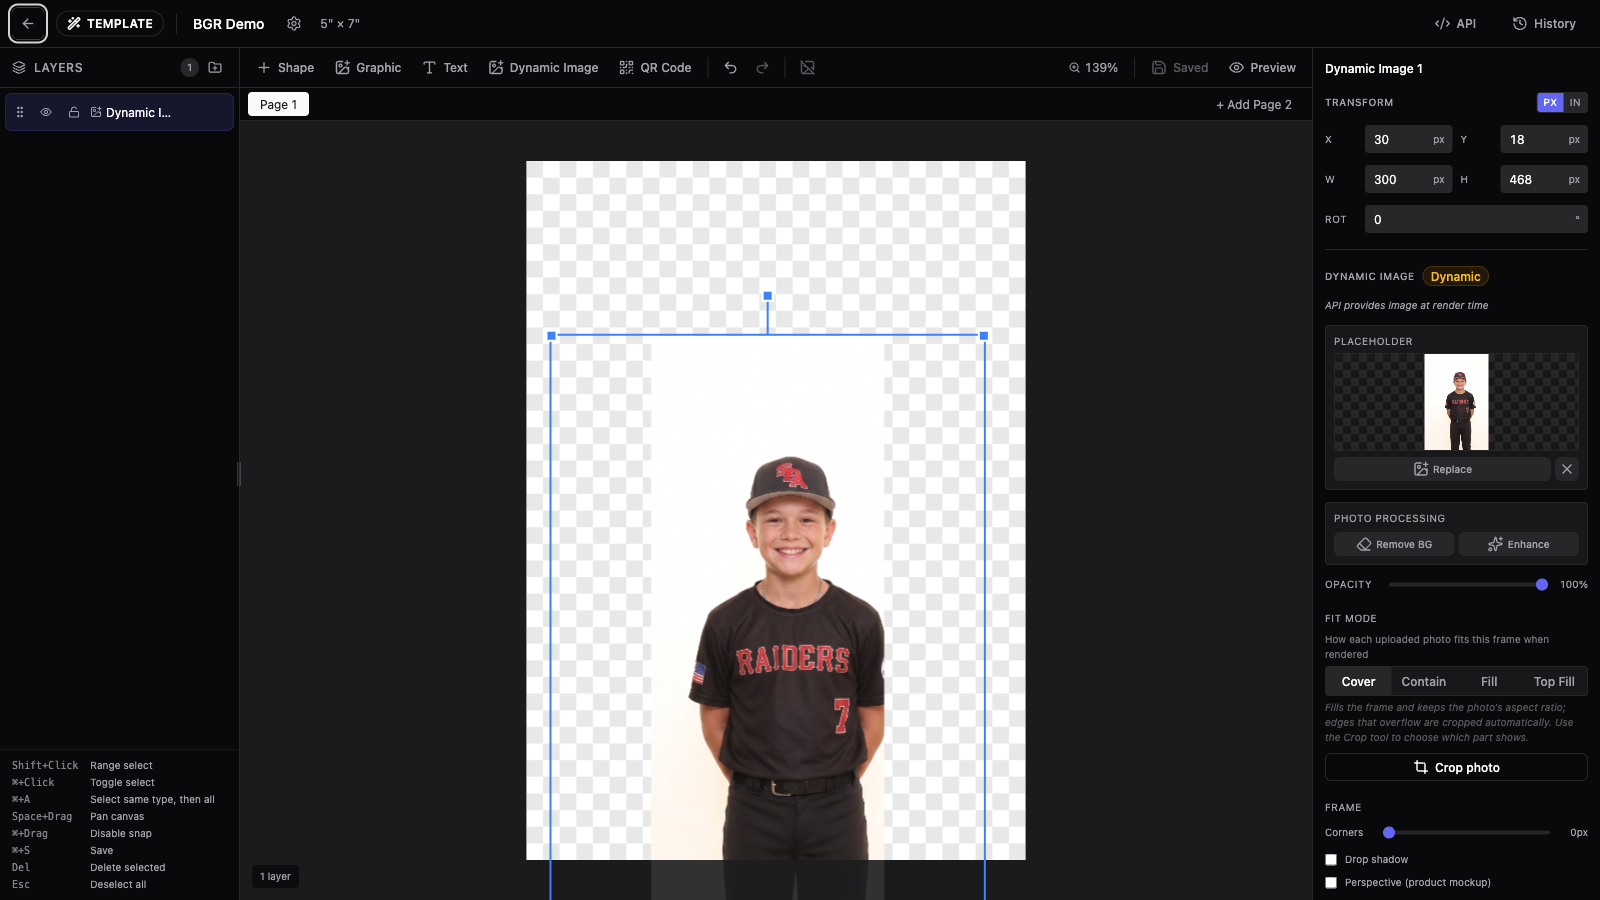The image size is (1600, 900).
Task: Click the ROT rotation input field
Action: click(x=1476, y=220)
